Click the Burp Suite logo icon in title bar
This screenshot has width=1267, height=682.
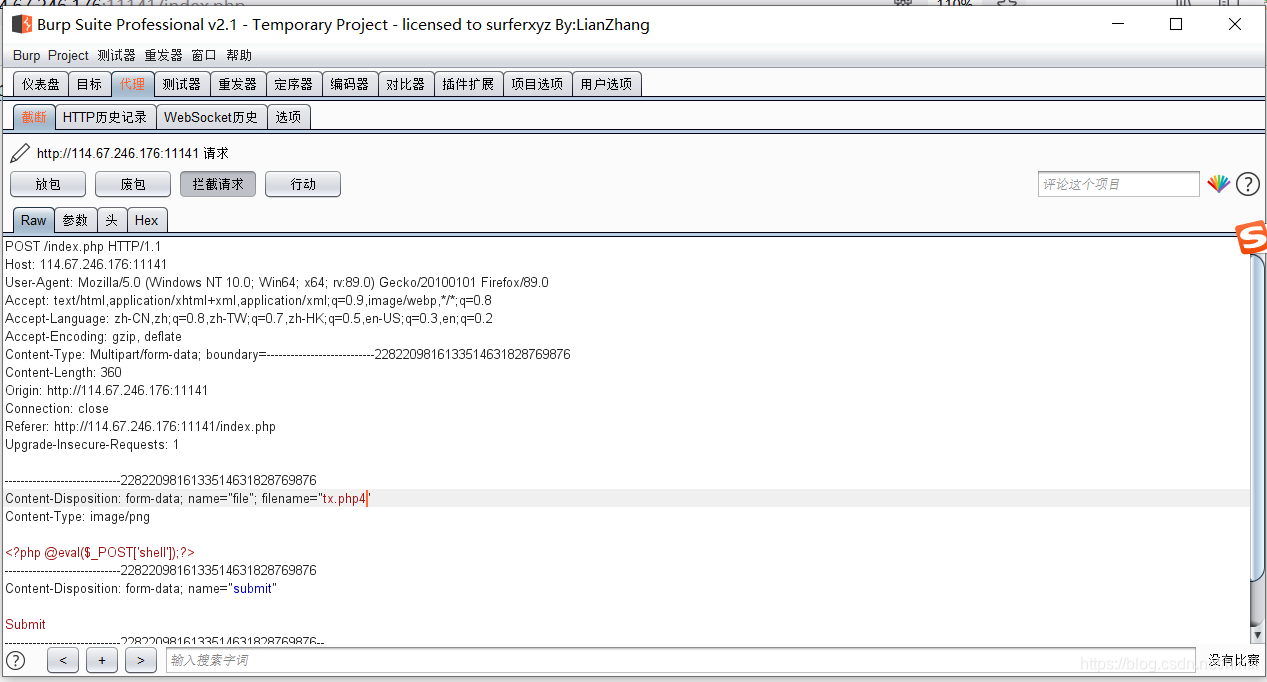pyautogui.click(x=22, y=24)
